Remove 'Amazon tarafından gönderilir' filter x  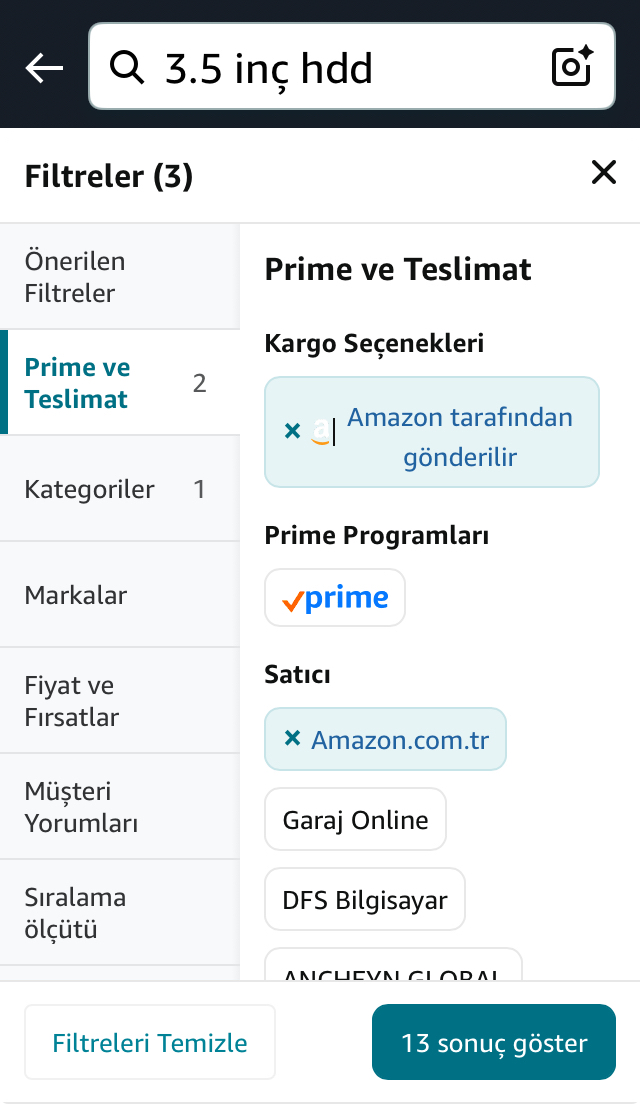pos(292,430)
